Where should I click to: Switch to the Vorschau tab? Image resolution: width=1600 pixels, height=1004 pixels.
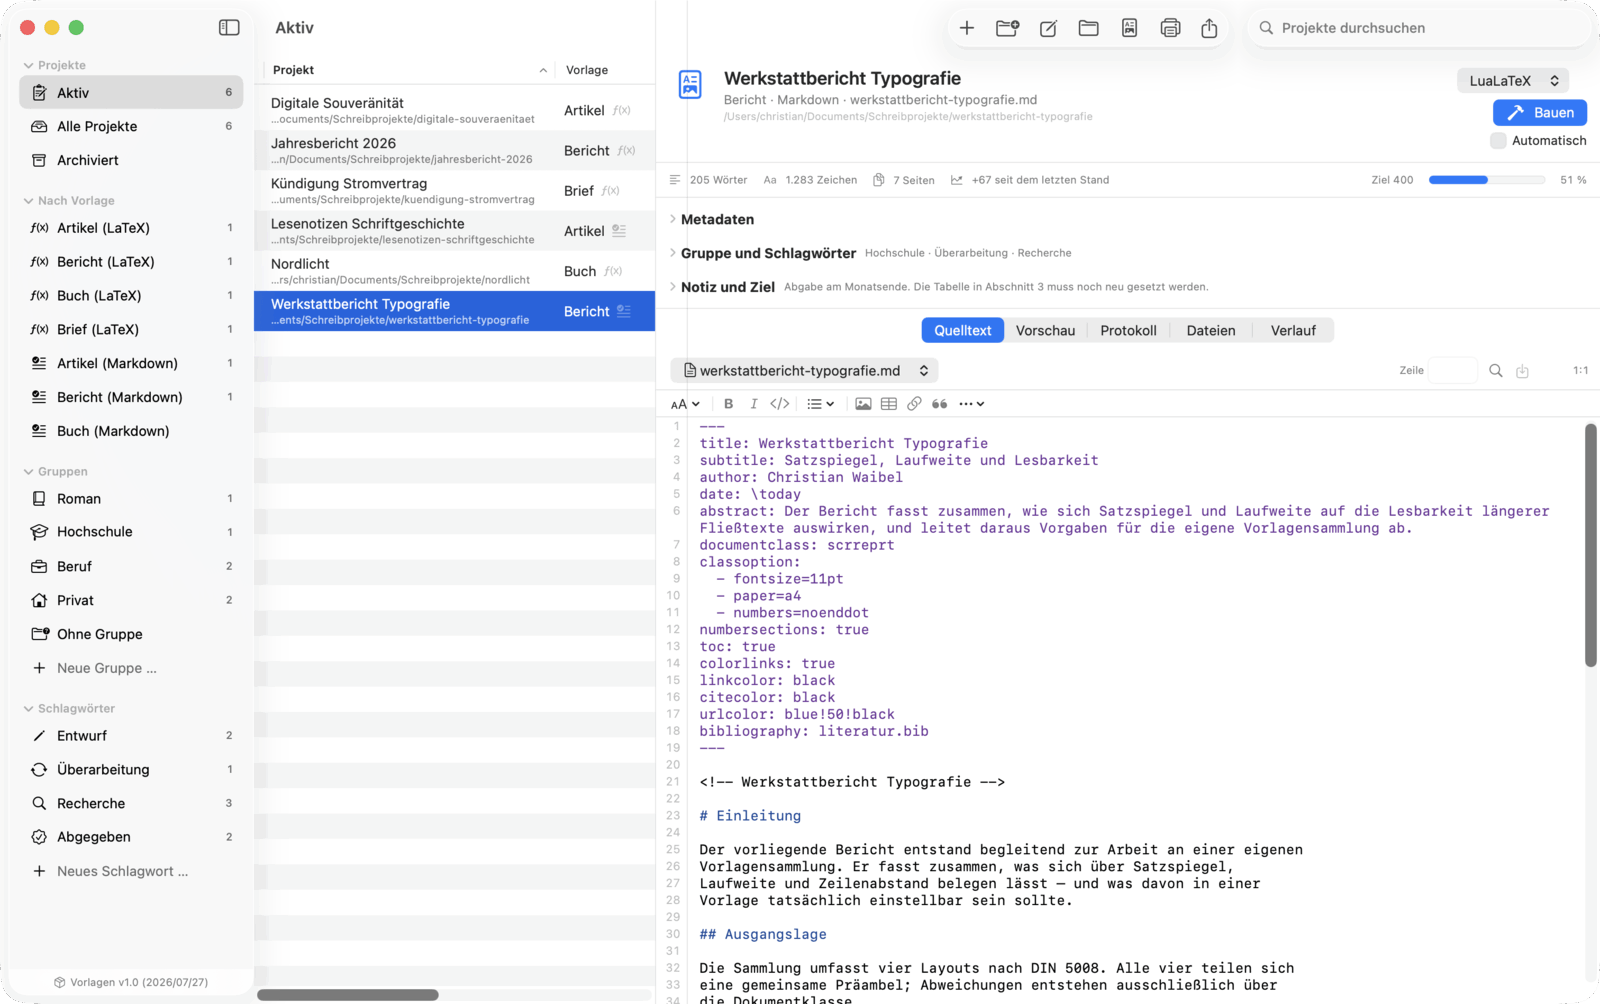(x=1045, y=331)
